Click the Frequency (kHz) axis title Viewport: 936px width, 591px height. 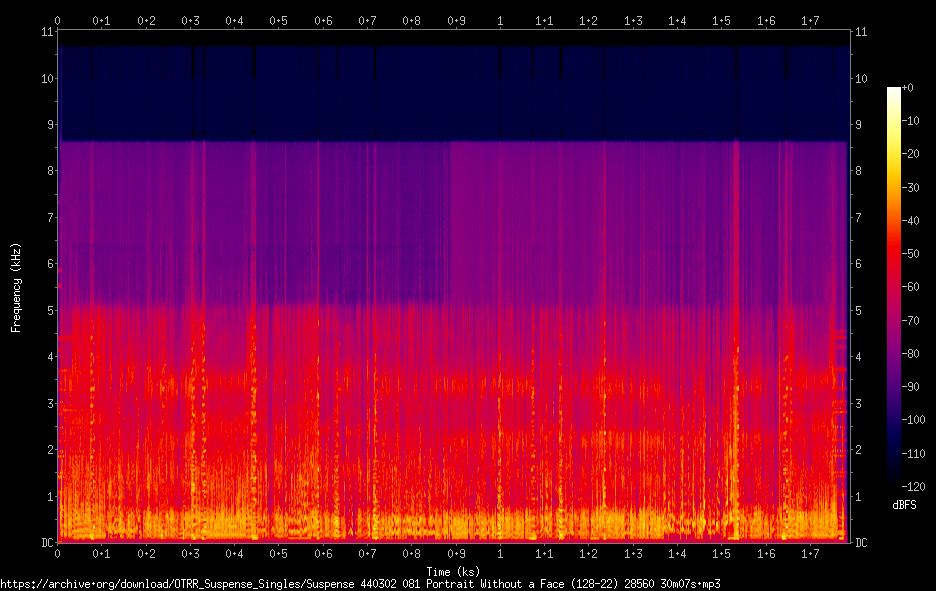coord(16,288)
